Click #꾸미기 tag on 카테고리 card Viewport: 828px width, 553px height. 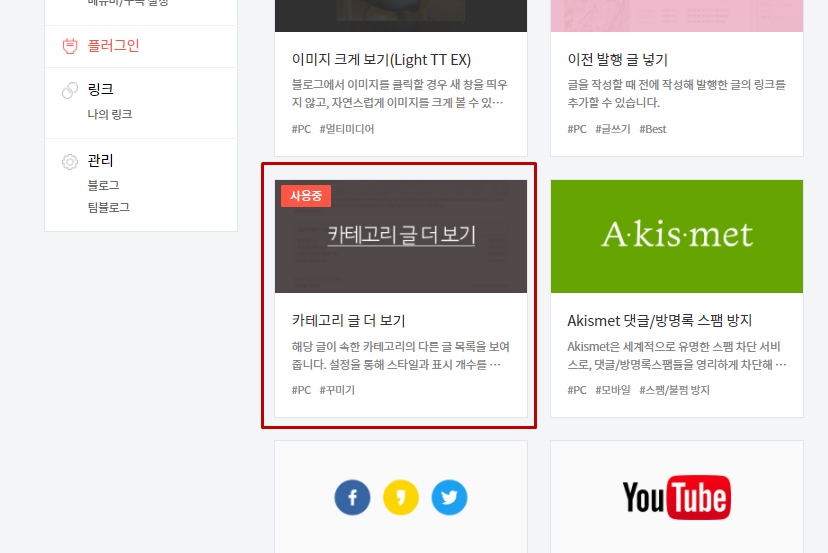(x=337, y=390)
